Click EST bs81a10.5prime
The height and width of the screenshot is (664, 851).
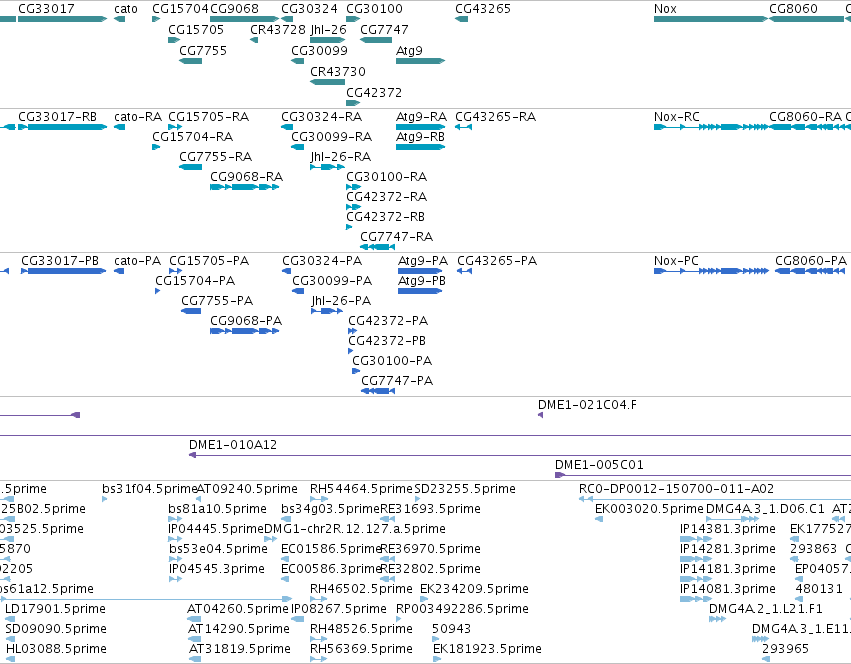point(175,520)
